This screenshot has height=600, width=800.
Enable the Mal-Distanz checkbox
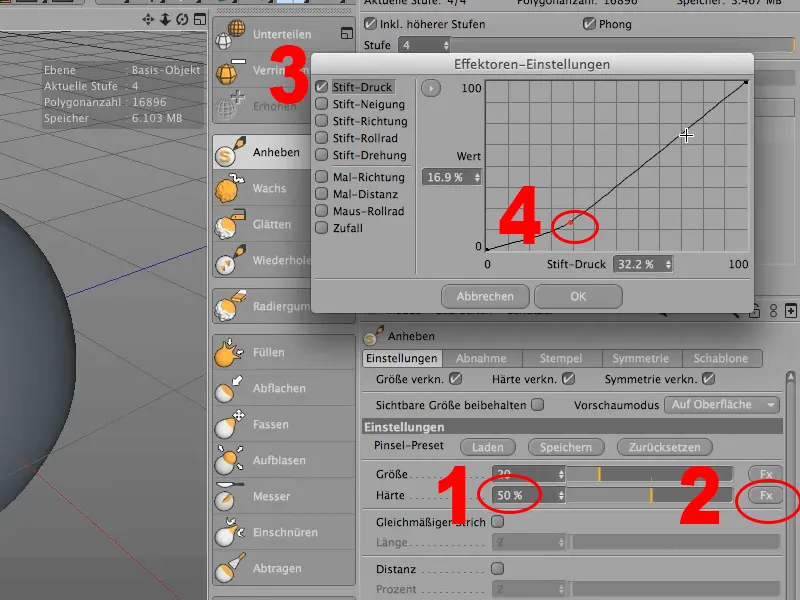click(x=321, y=194)
